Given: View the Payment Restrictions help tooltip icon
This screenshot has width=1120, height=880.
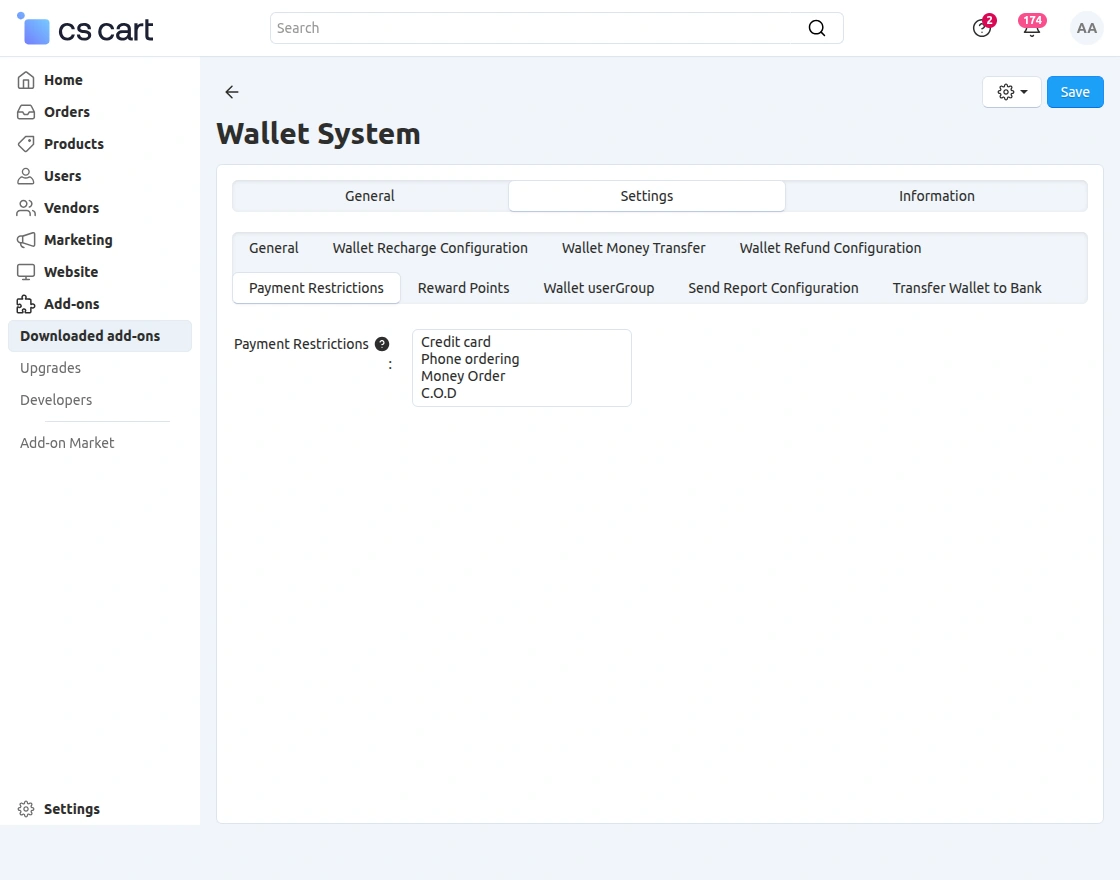Looking at the screenshot, I should coord(382,343).
